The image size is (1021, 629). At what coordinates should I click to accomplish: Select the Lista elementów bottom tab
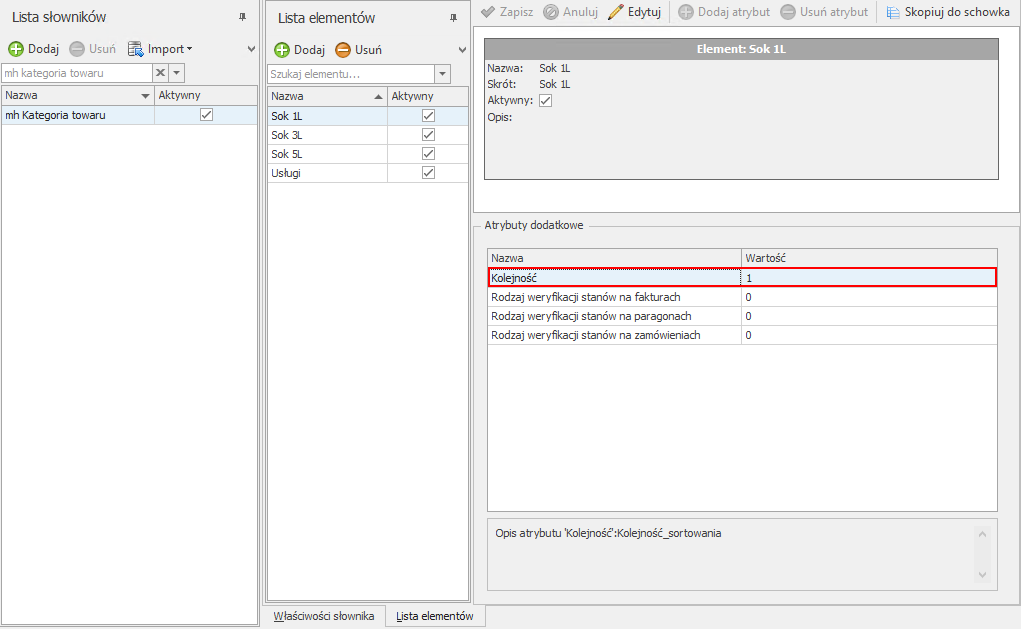tap(435, 616)
